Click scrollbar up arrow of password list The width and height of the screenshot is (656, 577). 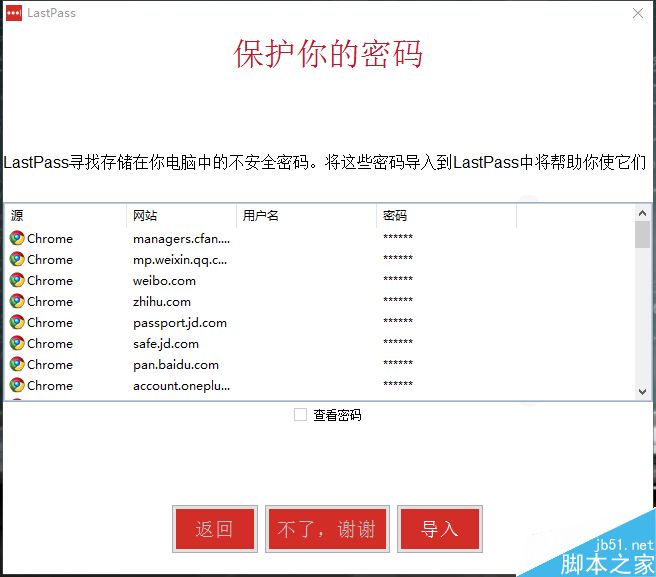coord(642,213)
